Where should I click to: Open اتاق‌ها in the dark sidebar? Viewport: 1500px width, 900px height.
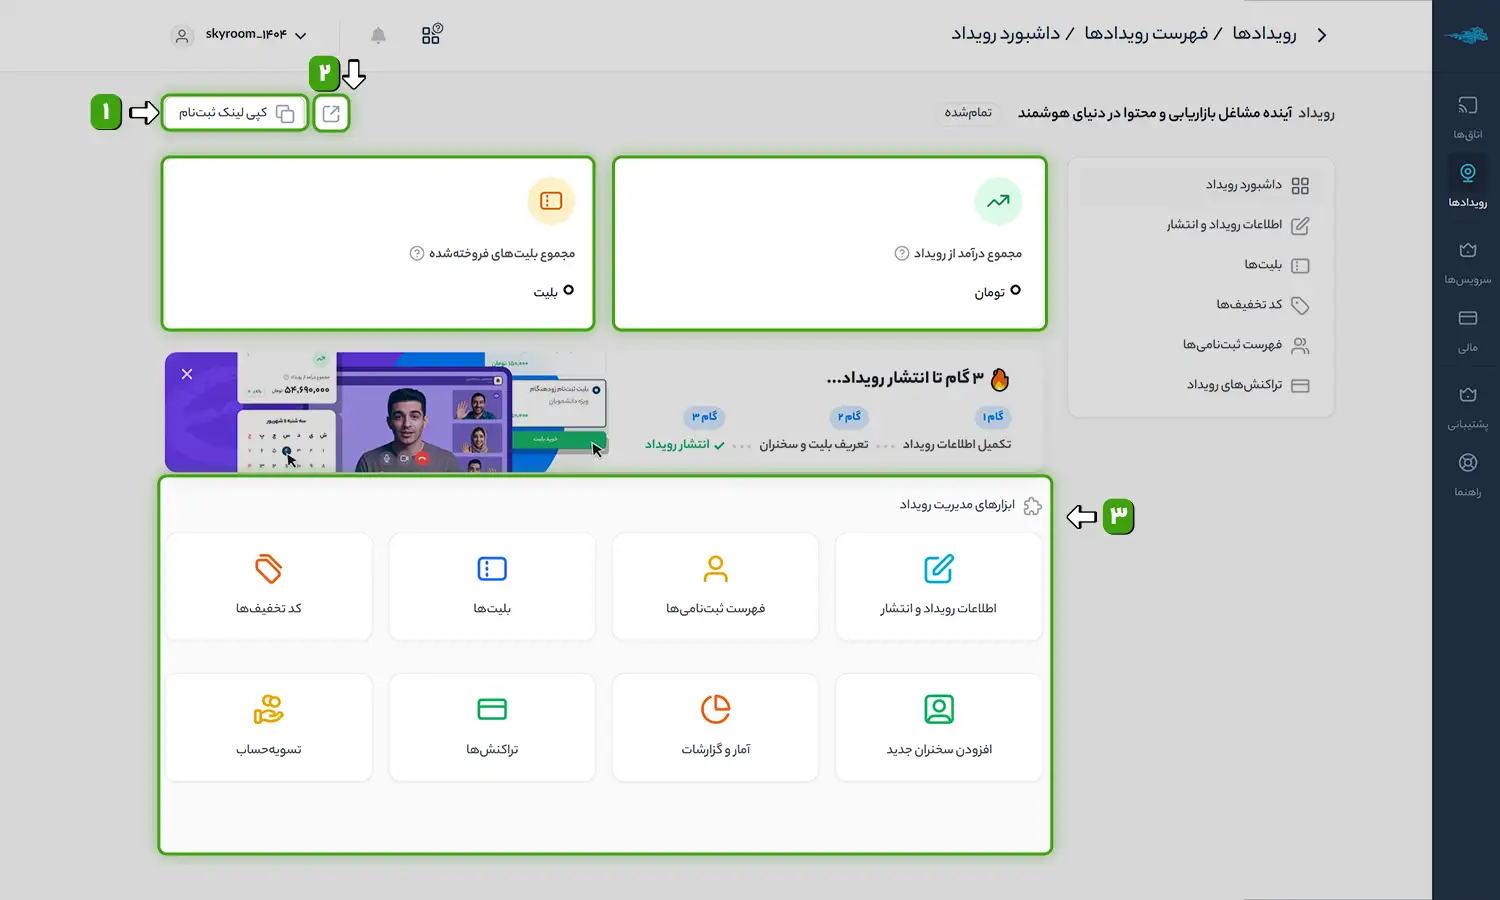[x=1467, y=116]
